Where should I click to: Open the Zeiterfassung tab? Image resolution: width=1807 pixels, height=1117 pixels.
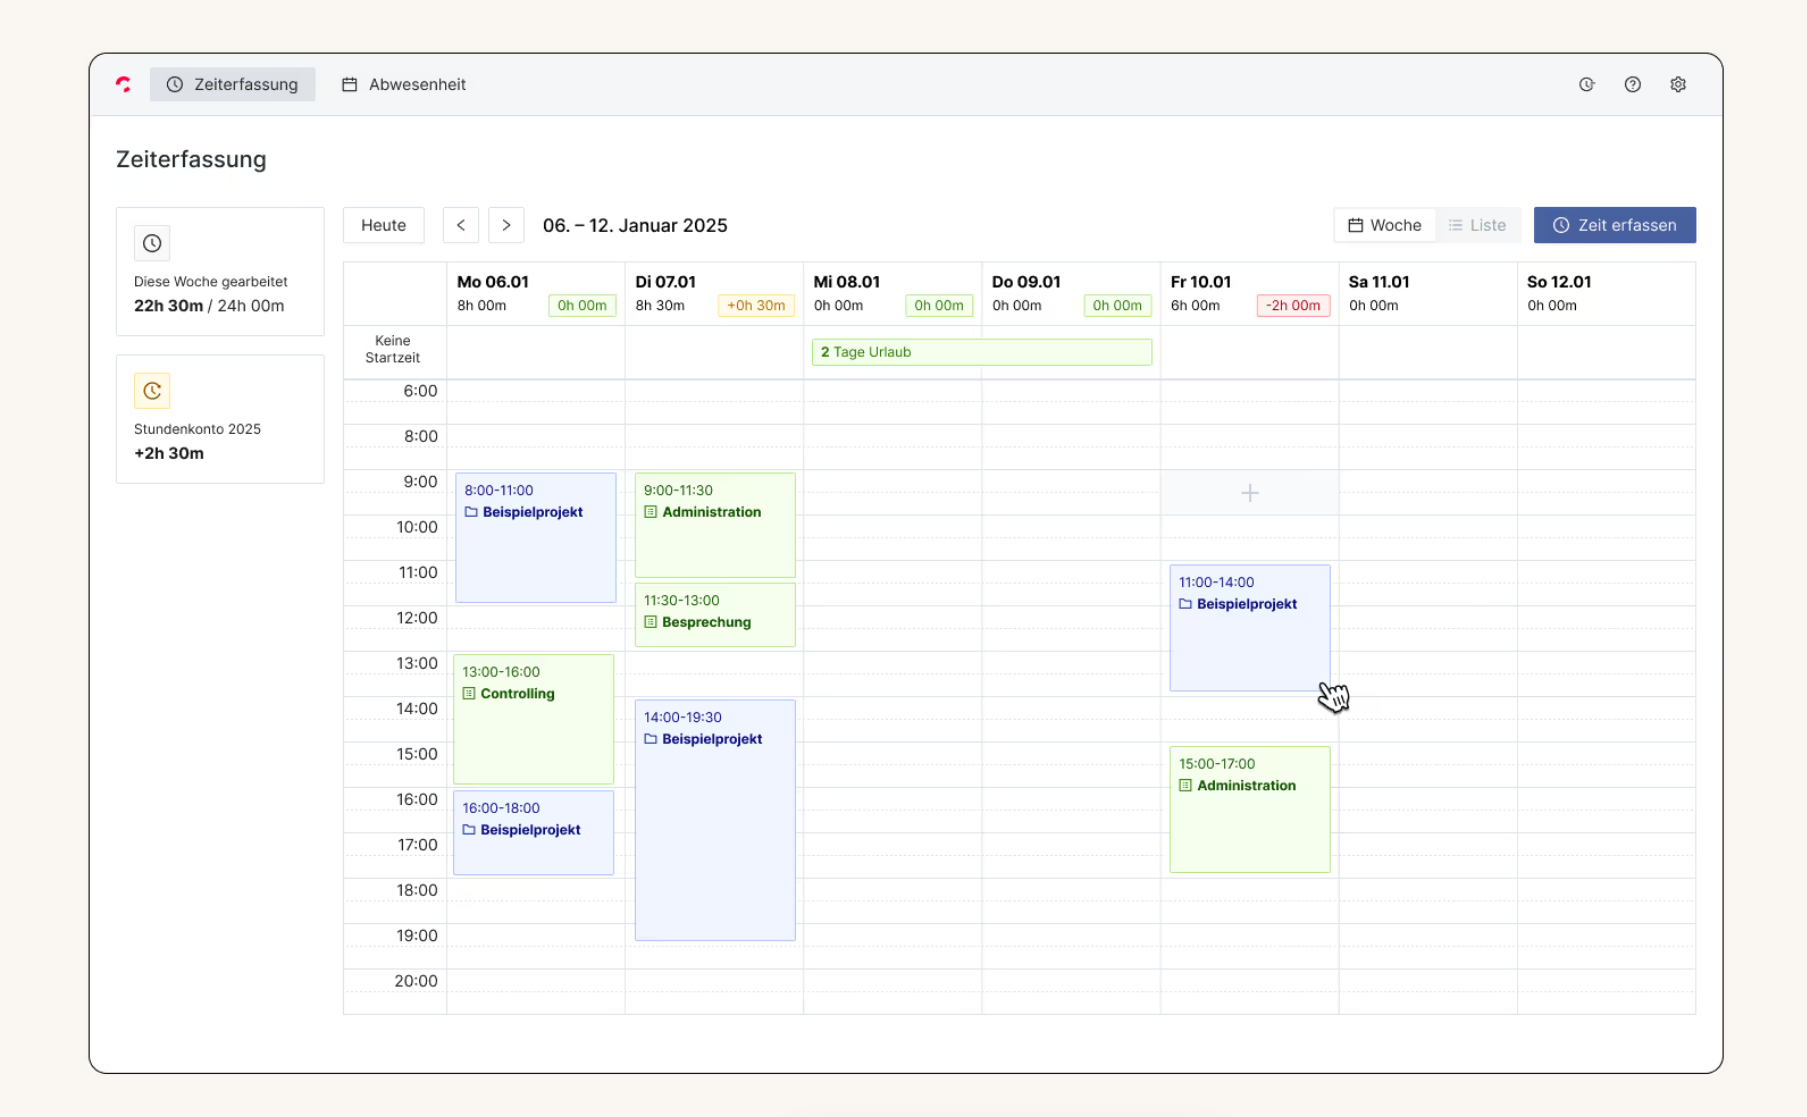tap(232, 85)
